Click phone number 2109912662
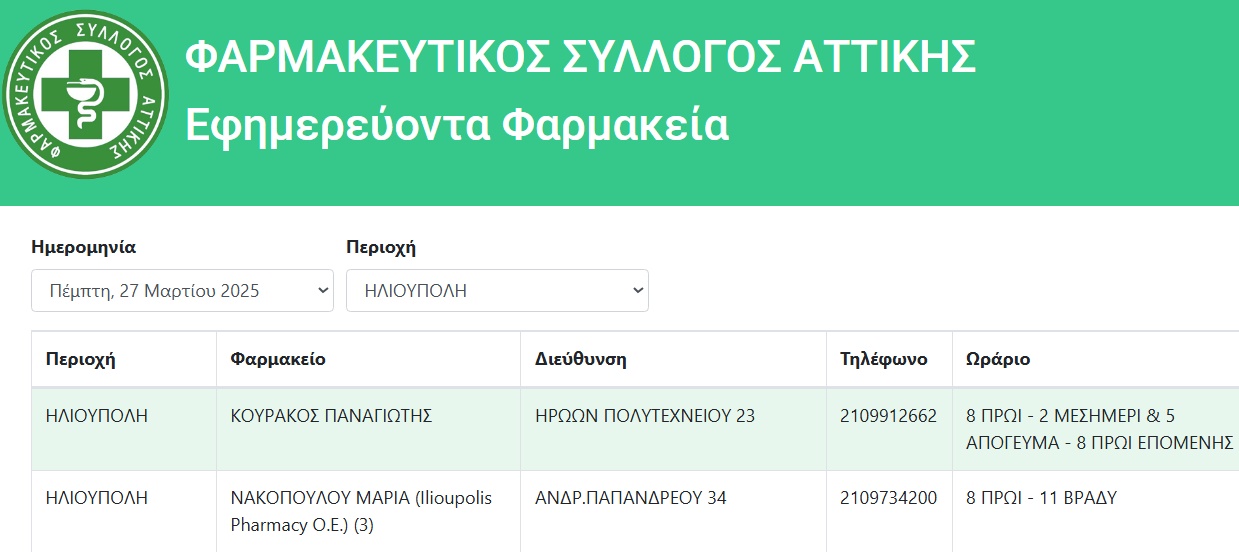This screenshot has height=552, width=1239. coord(889,416)
